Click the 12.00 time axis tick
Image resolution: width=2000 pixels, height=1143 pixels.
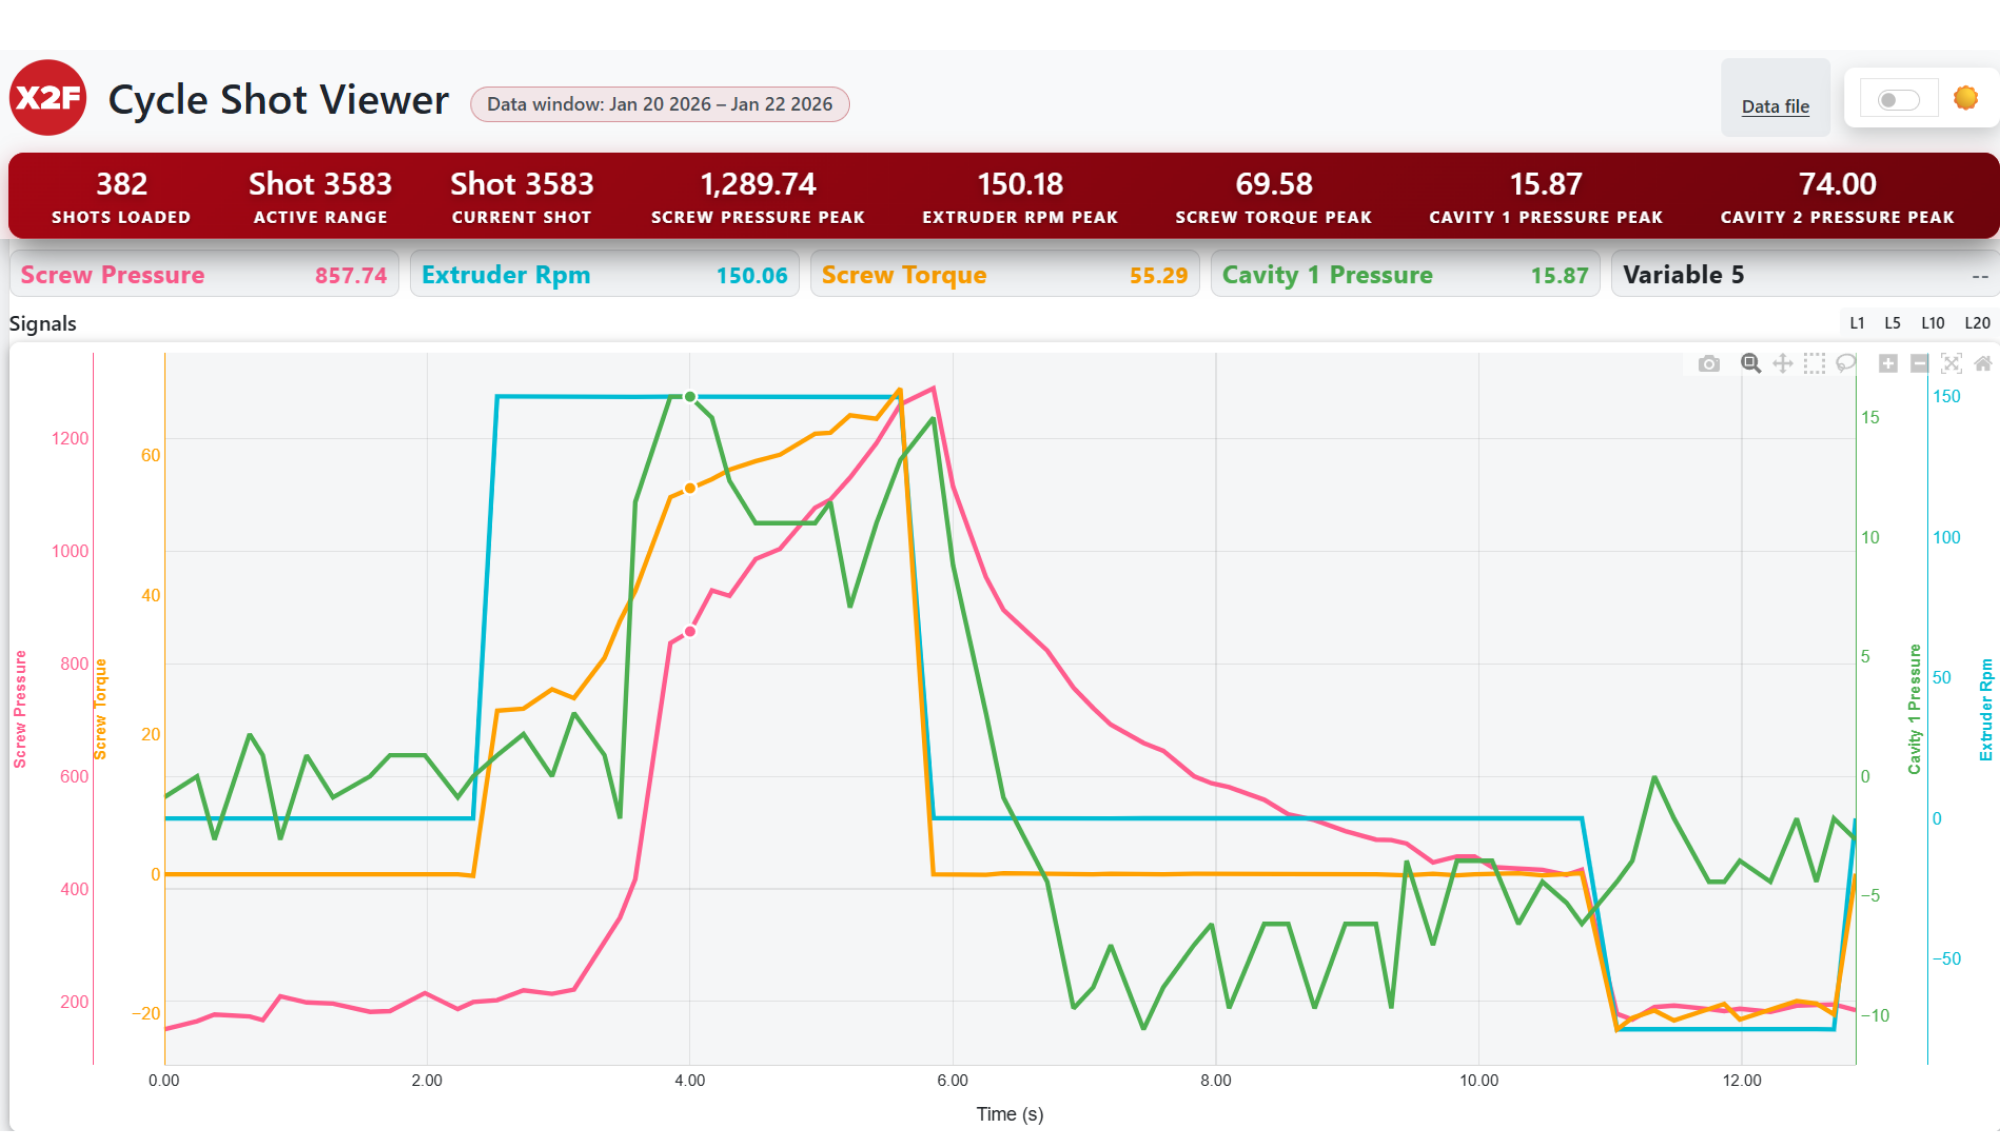click(x=1742, y=1080)
